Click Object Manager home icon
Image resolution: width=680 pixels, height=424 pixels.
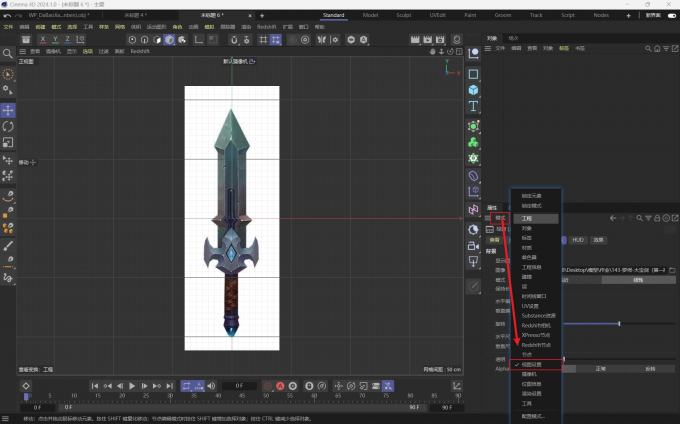click(x=657, y=49)
